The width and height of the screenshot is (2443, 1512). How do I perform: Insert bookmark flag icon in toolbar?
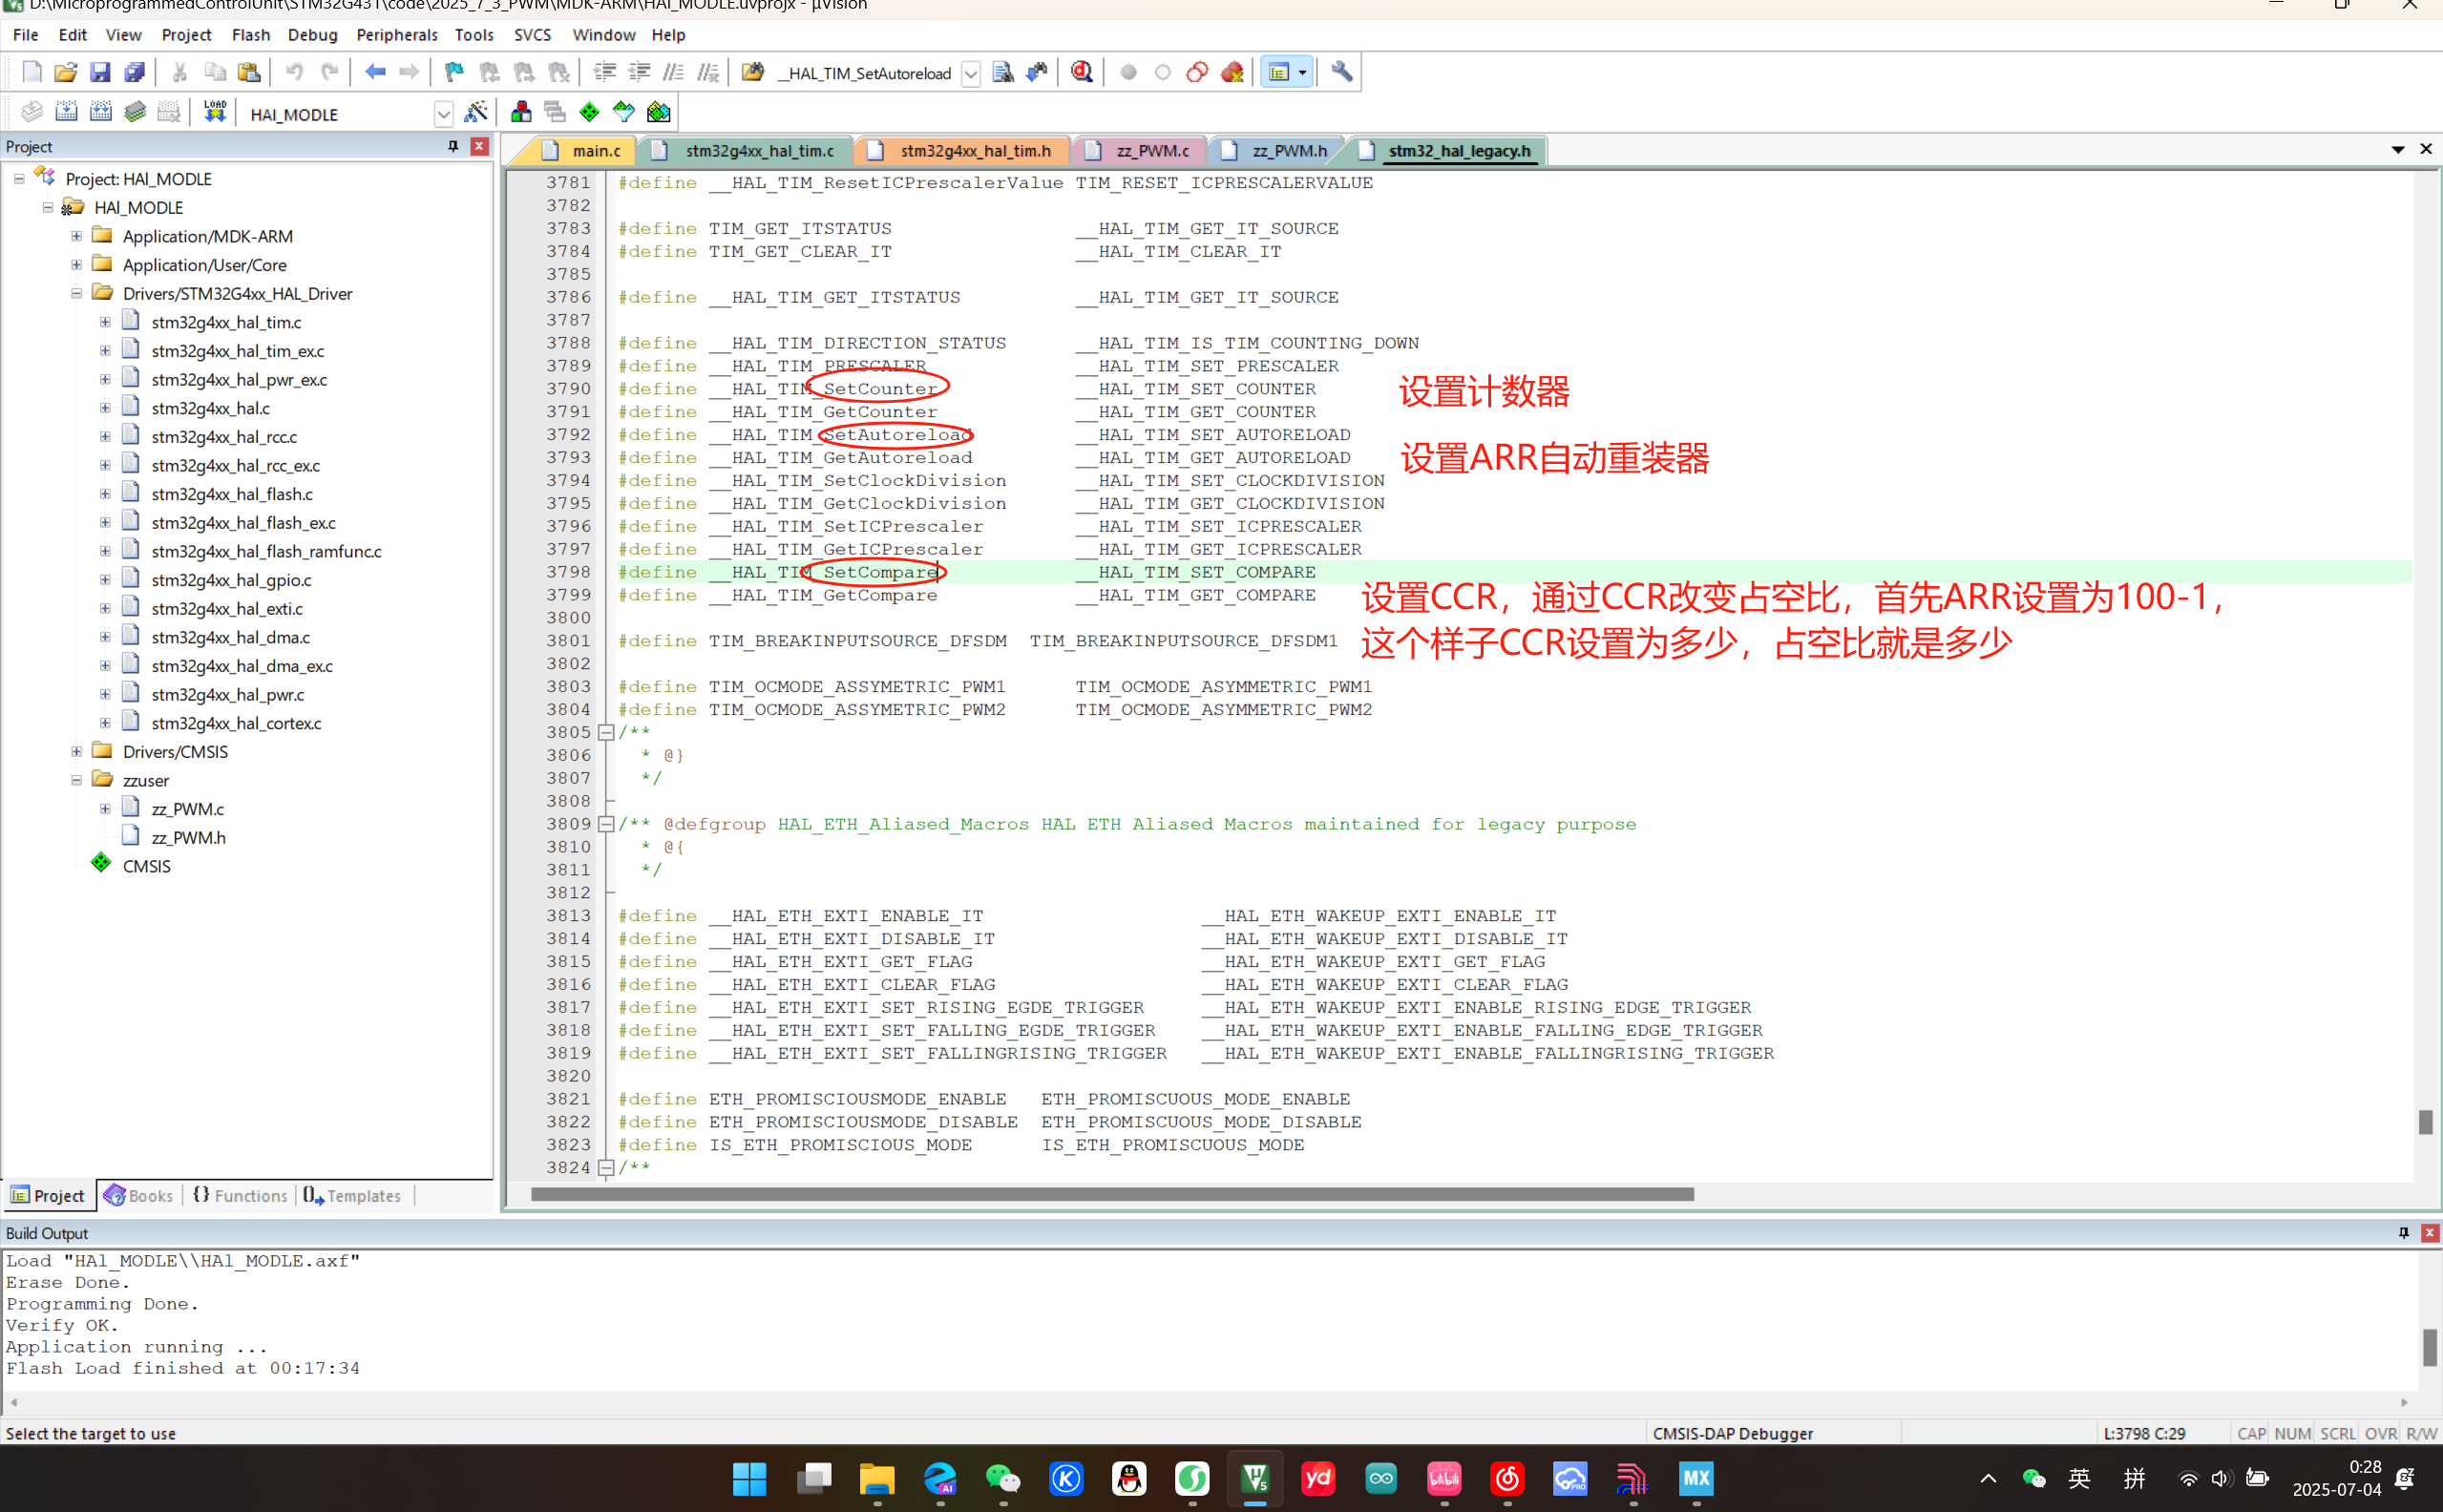454,72
